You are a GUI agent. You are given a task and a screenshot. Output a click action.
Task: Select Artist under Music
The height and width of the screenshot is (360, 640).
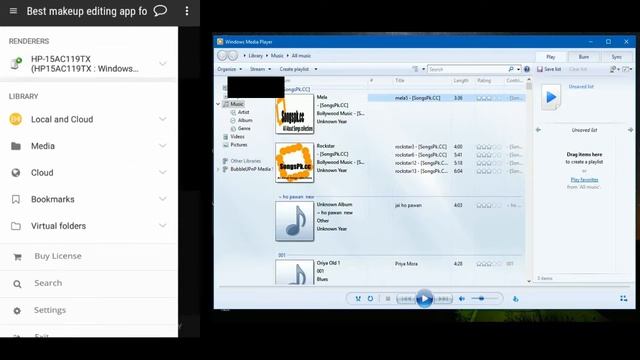tap(243, 112)
